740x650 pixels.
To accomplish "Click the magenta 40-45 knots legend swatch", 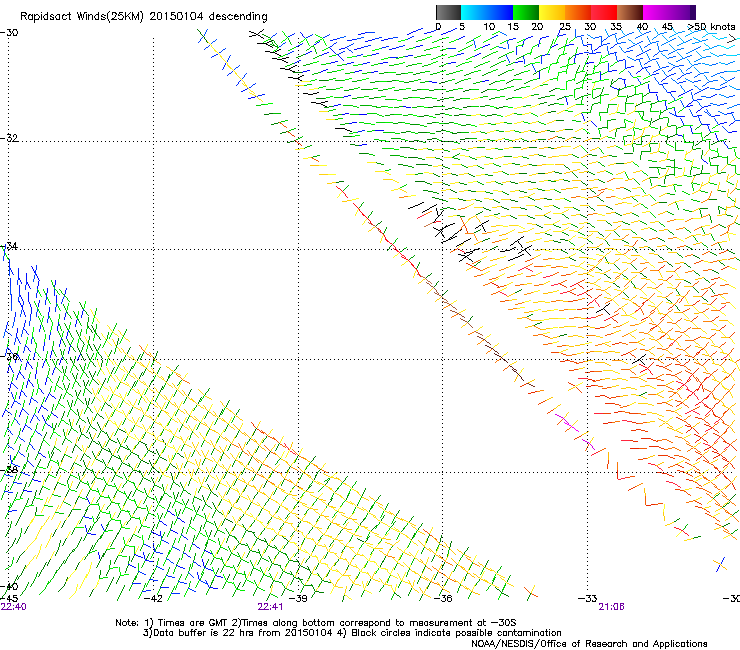I will pyautogui.click(x=656, y=12).
